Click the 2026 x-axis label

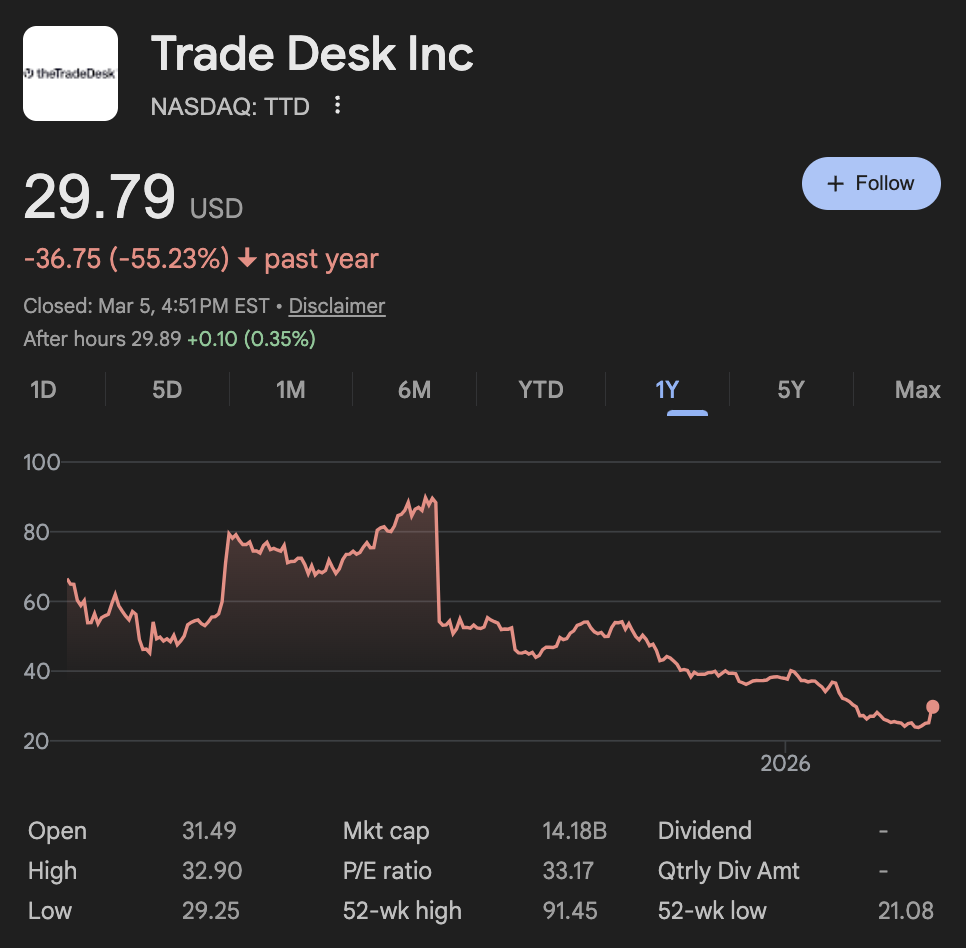click(786, 764)
